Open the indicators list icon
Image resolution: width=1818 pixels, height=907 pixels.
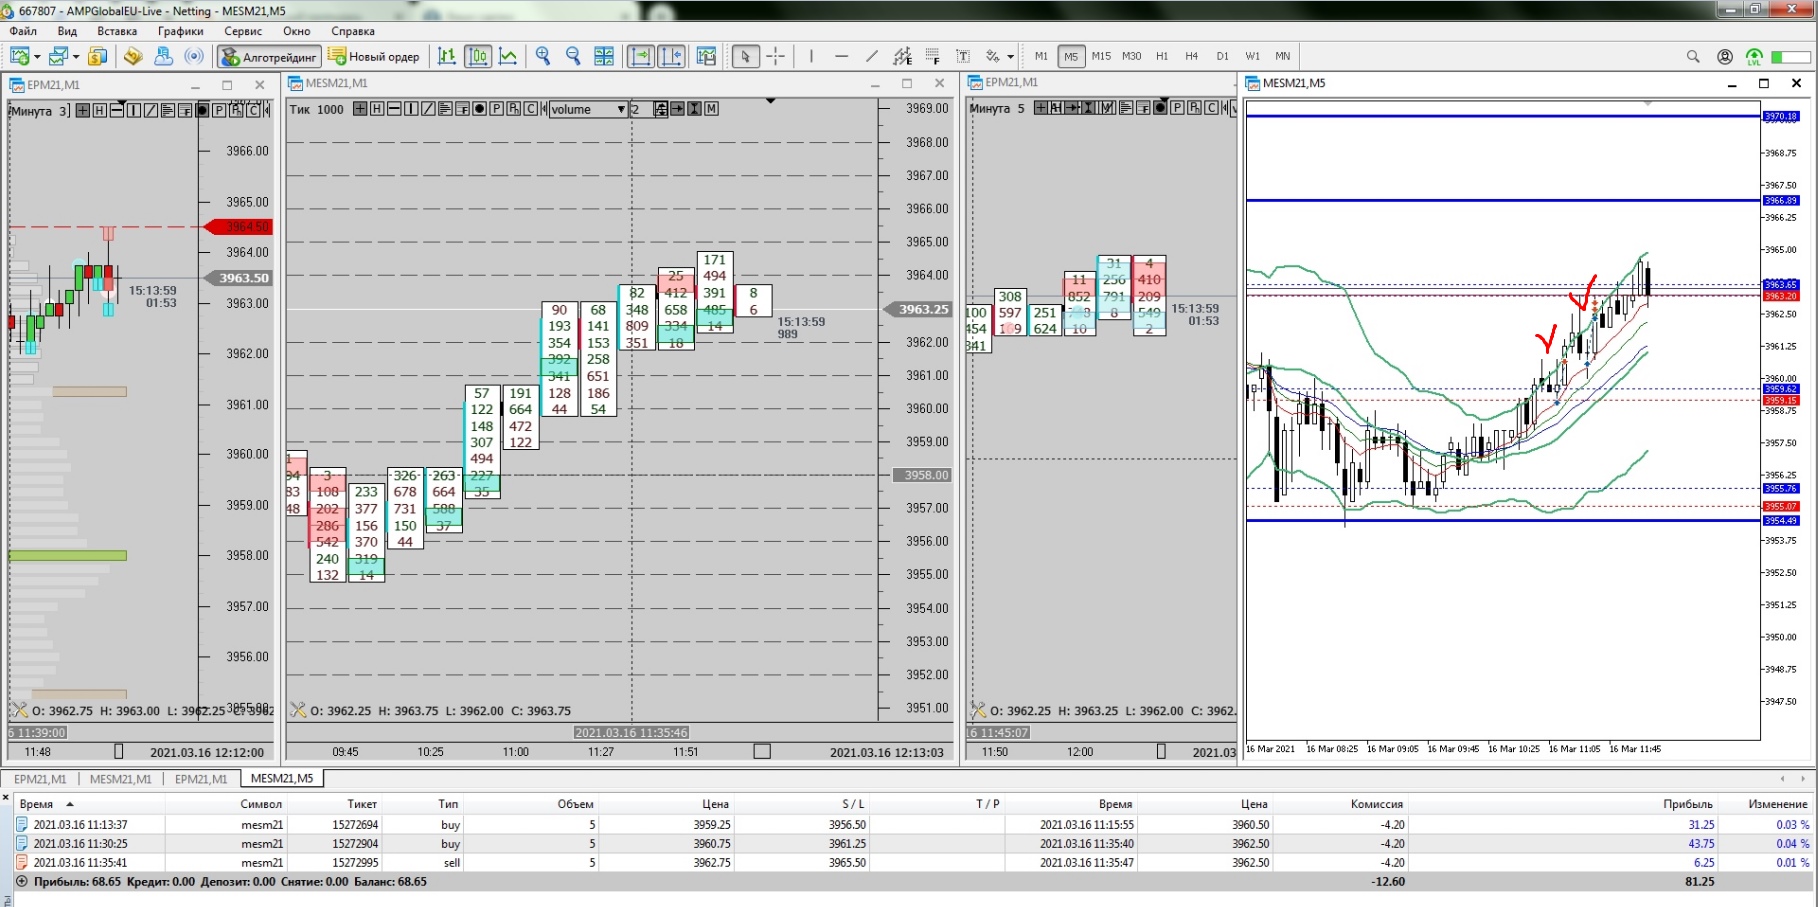click(x=706, y=56)
